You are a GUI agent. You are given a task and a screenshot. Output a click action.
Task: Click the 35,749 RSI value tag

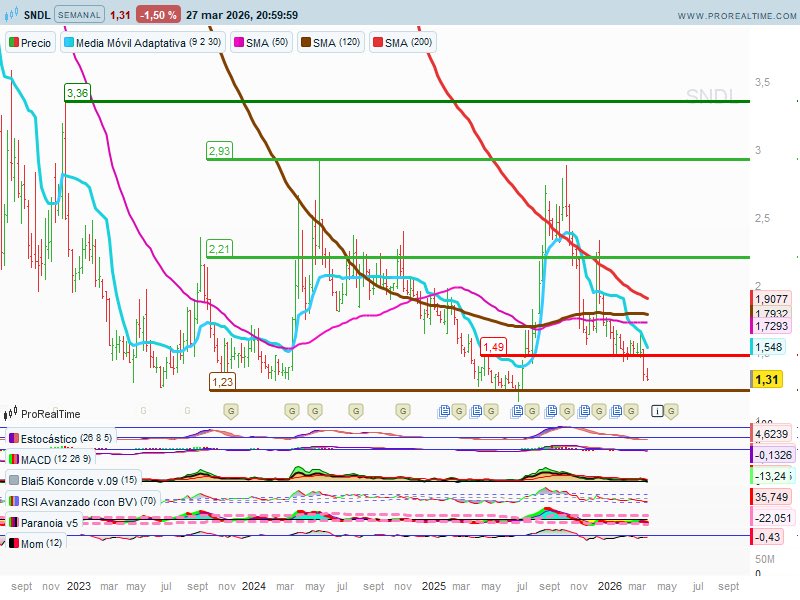pyautogui.click(x=771, y=497)
